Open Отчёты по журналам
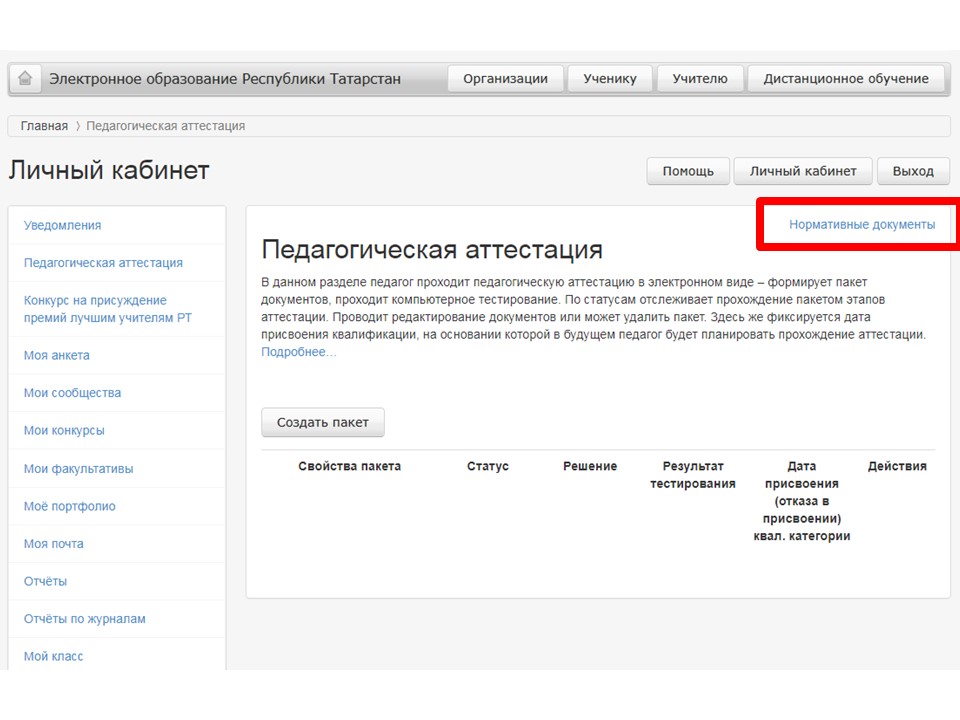 click(x=84, y=619)
